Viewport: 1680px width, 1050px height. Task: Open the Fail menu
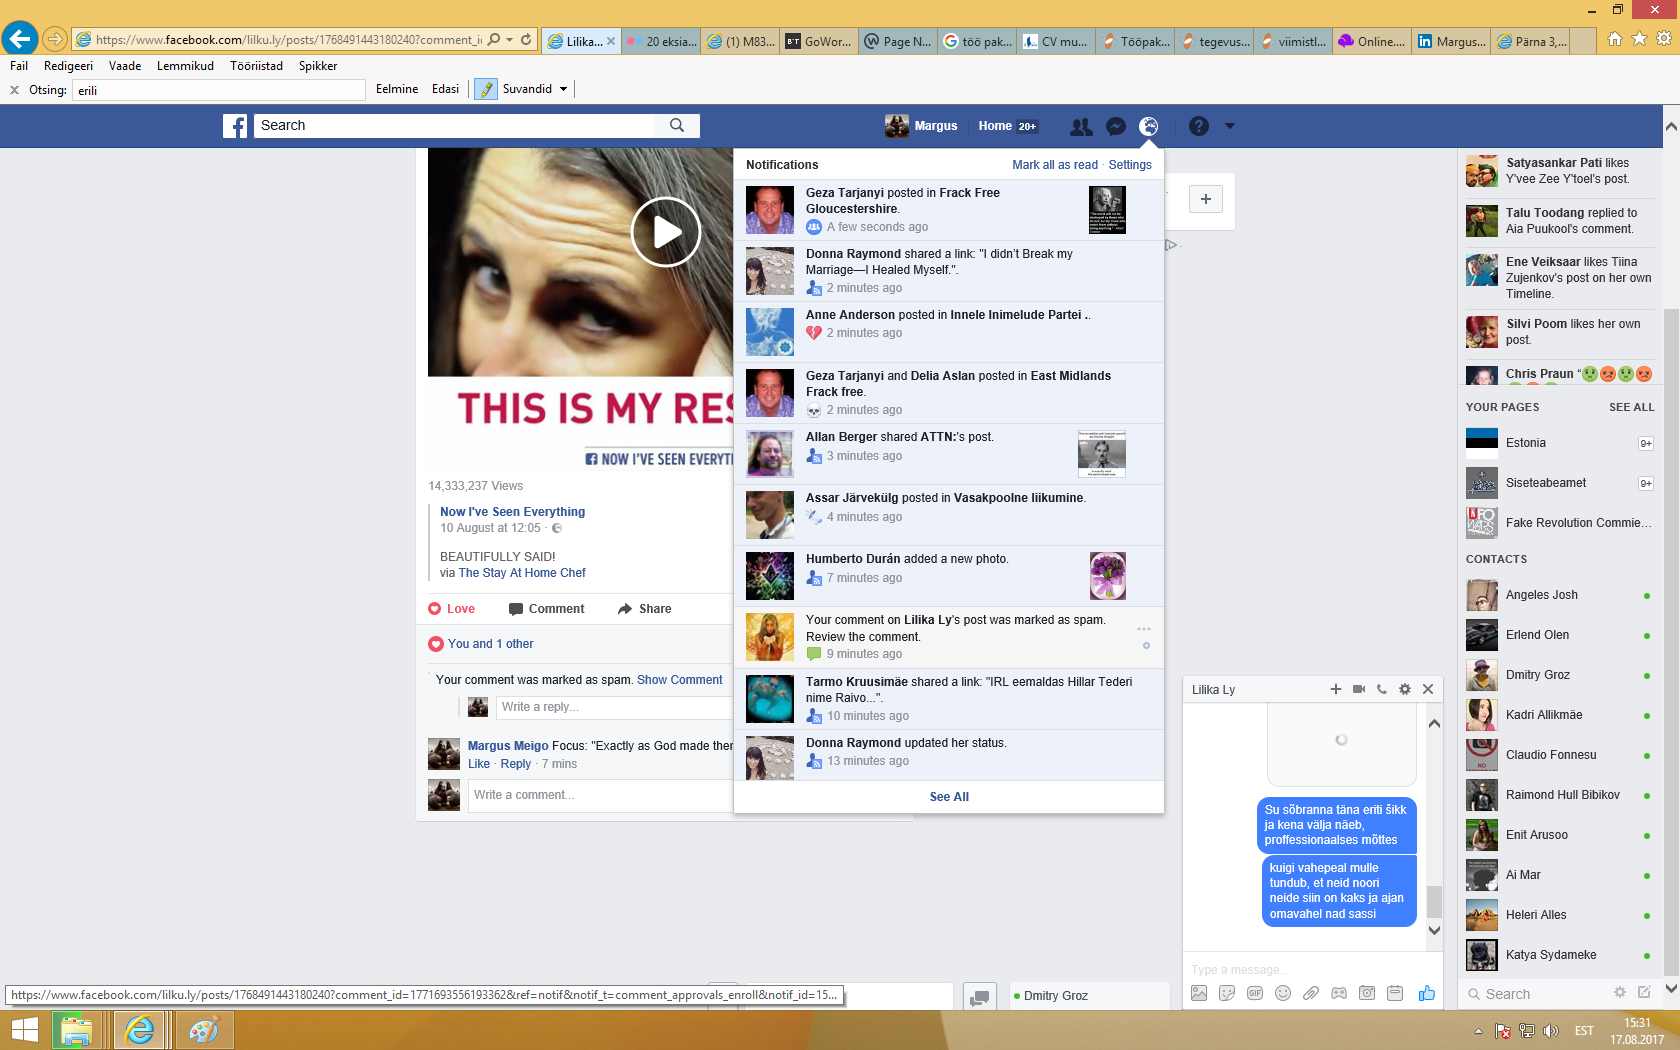tap(19, 66)
